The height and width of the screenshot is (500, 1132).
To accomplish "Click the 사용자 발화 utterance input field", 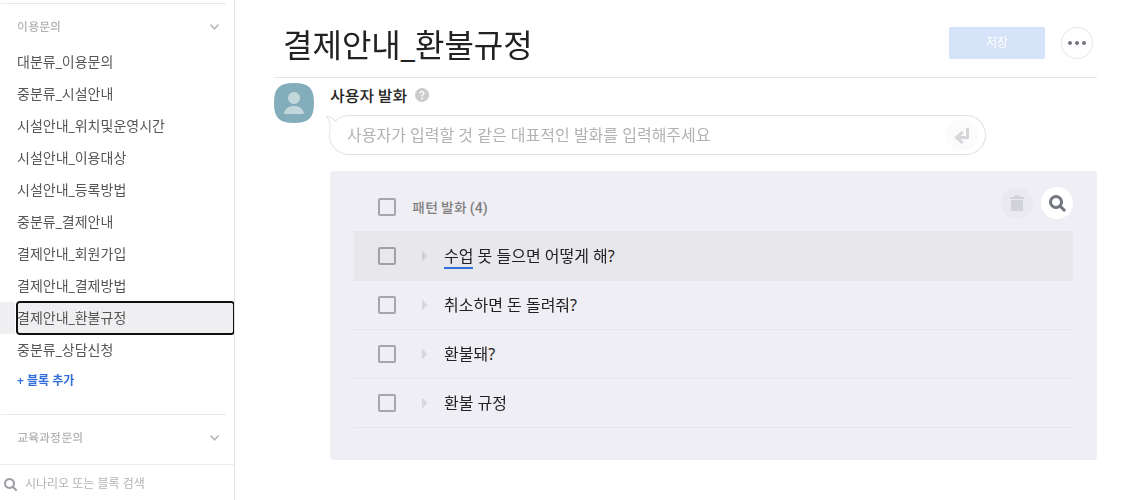I will [x=640, y=135].
